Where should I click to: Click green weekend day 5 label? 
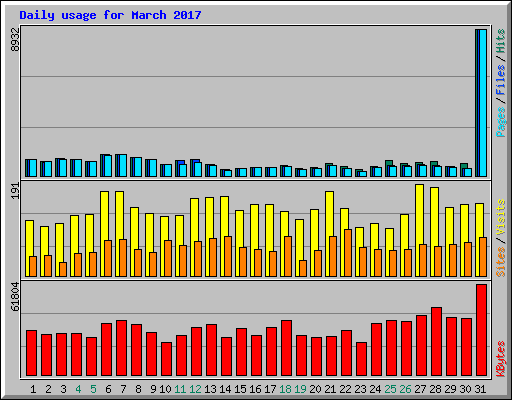(x=93, y=389)
